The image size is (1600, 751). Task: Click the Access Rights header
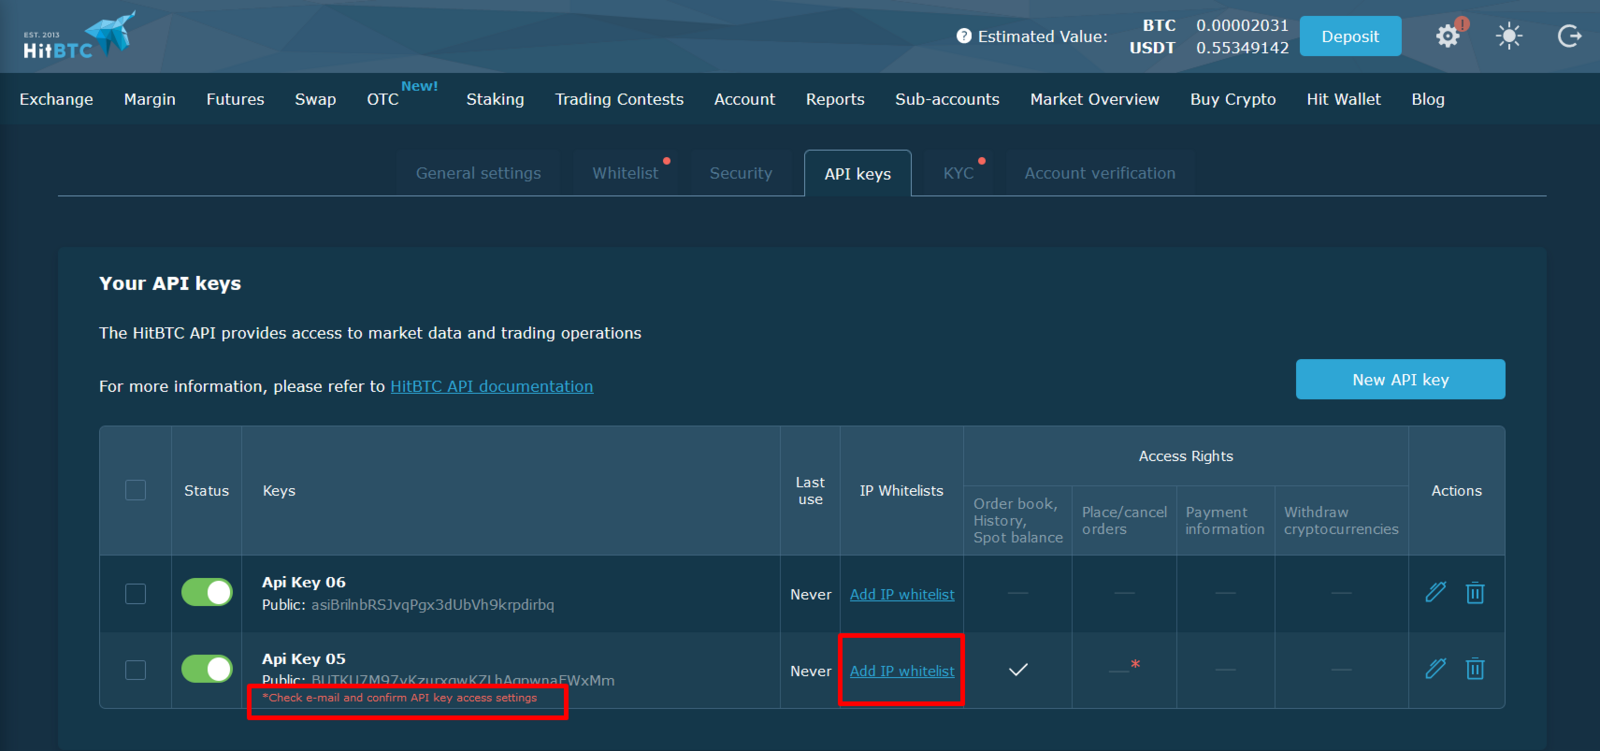pyautogui.click(x=1186, y=456)
